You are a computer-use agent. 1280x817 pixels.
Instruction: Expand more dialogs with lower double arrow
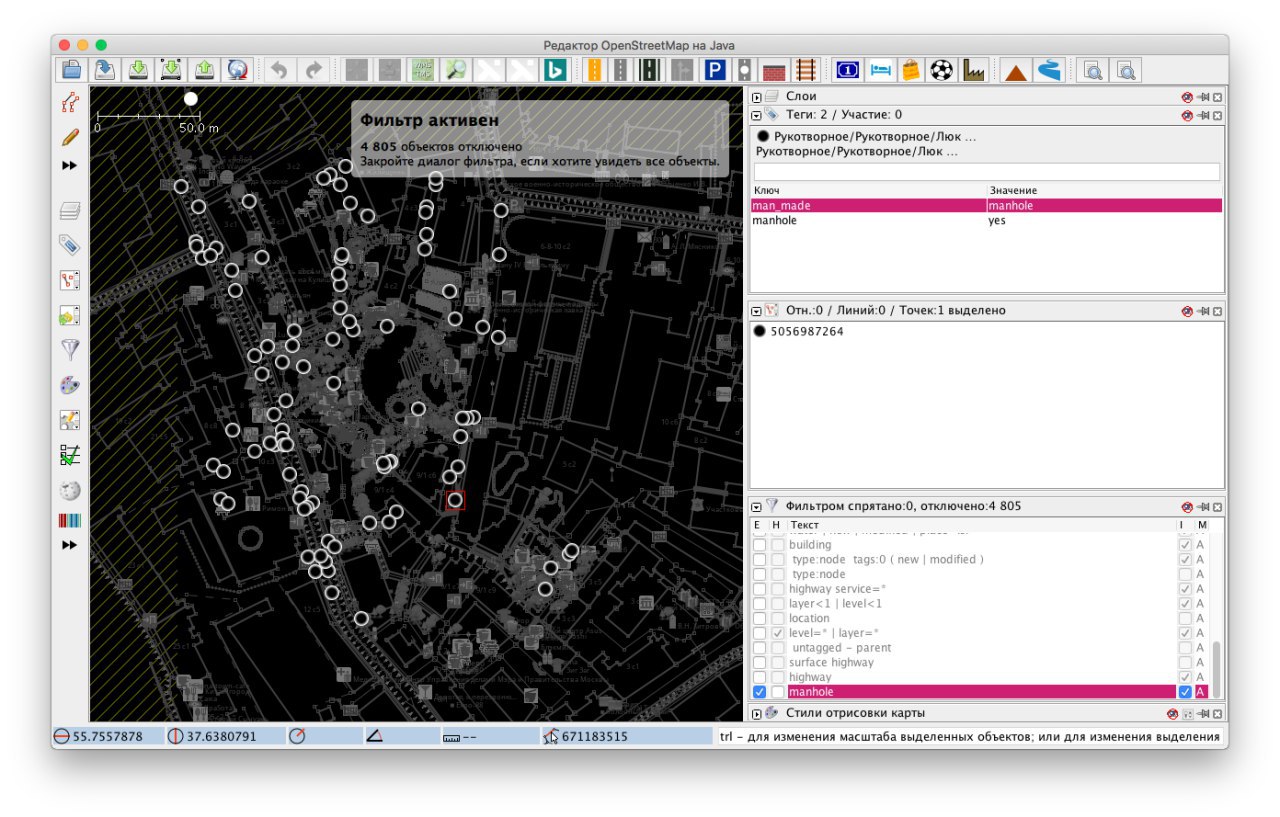point(69,546)
